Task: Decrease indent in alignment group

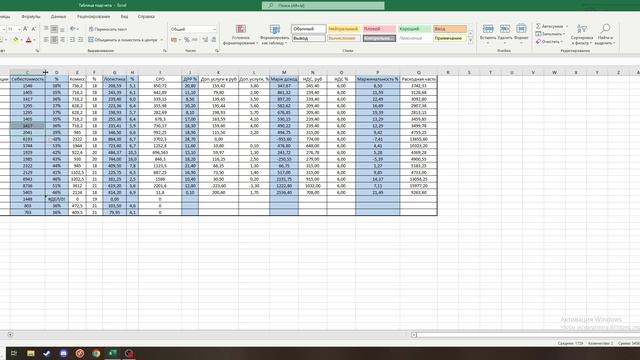Action: coord(72,40)
